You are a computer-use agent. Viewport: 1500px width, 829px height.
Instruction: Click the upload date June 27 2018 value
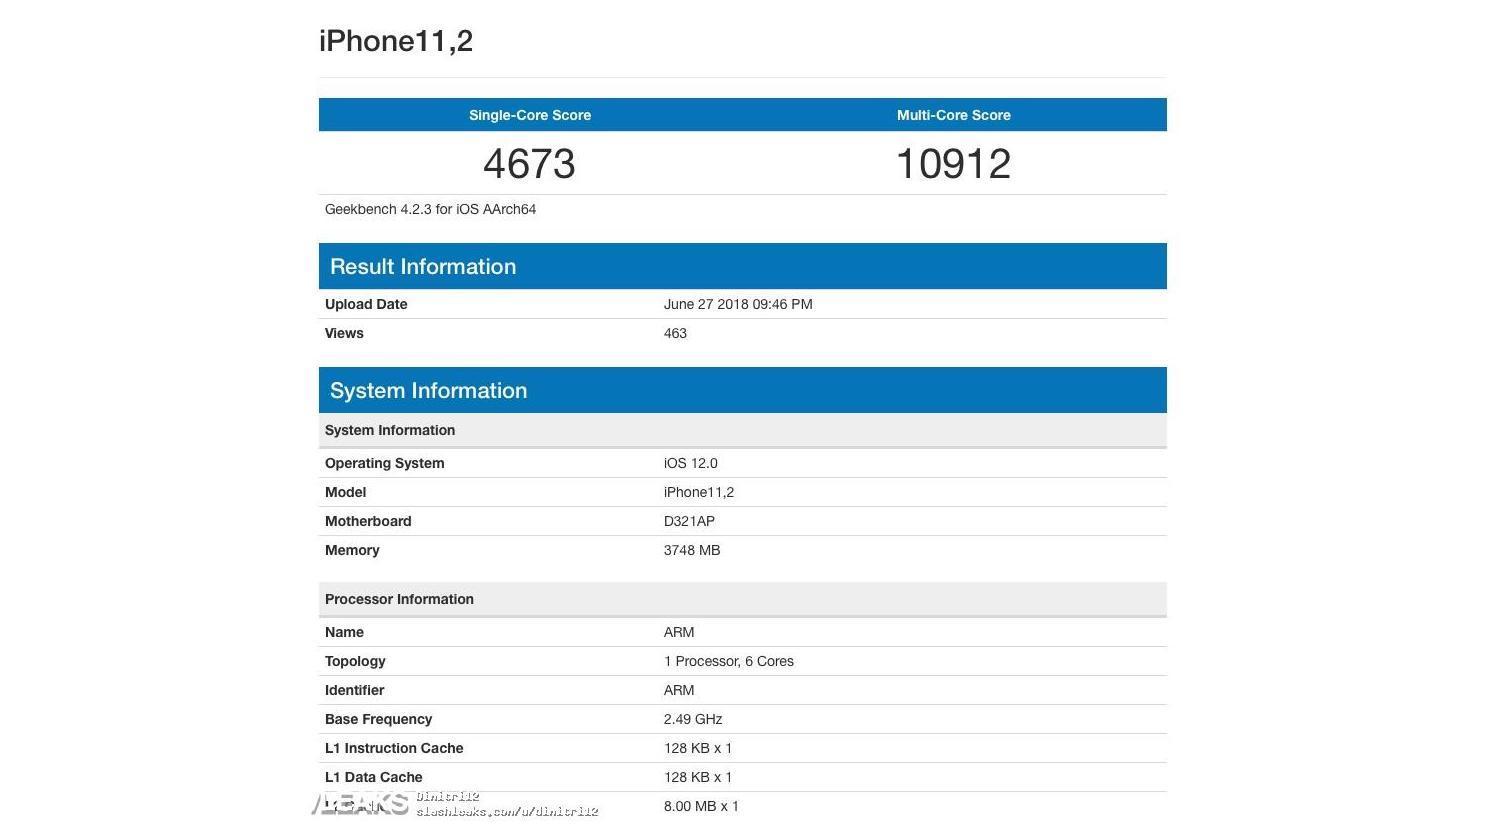[738, 304]
